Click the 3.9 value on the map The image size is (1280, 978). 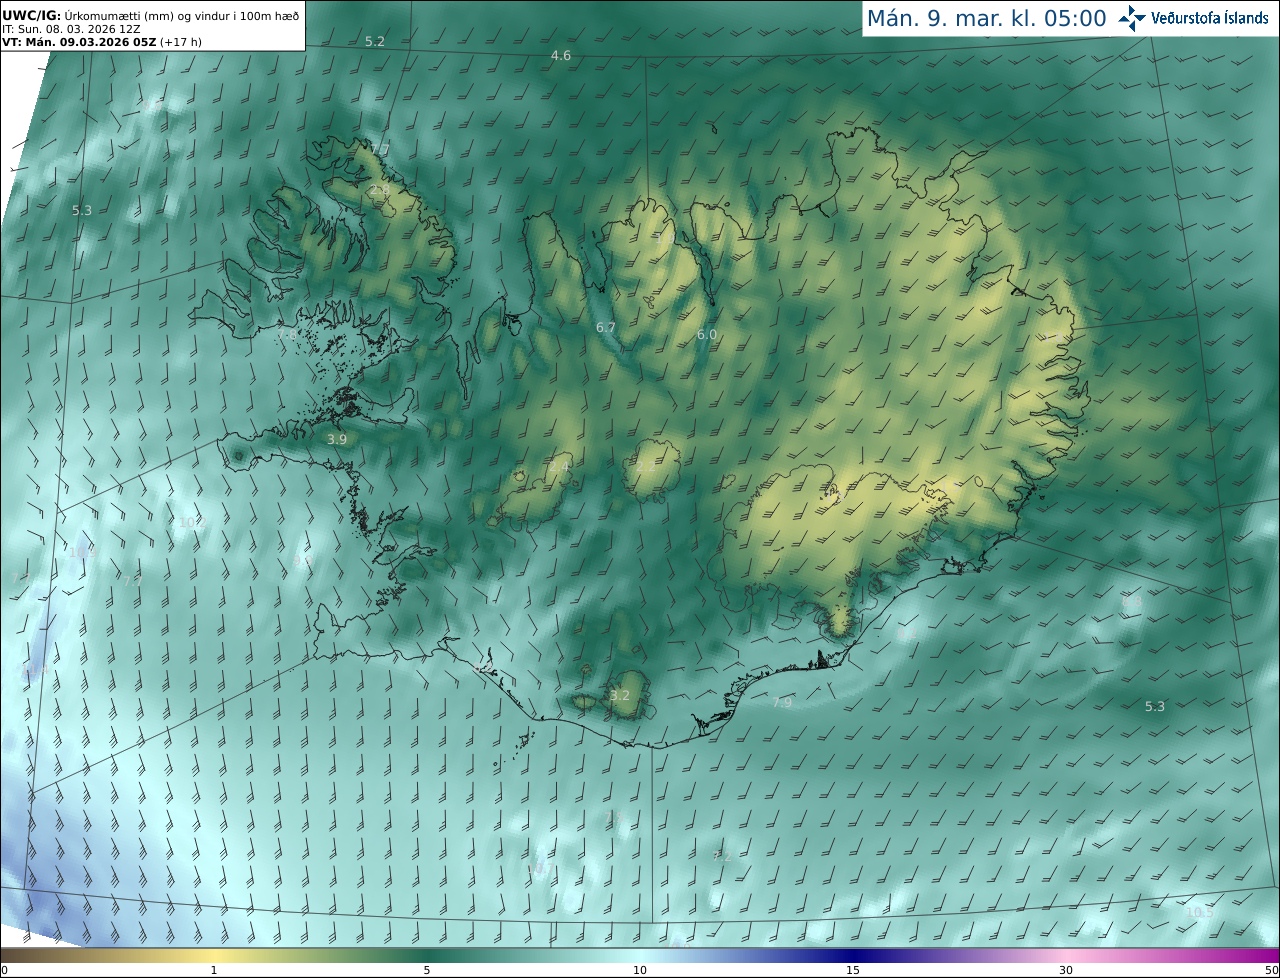337,439
